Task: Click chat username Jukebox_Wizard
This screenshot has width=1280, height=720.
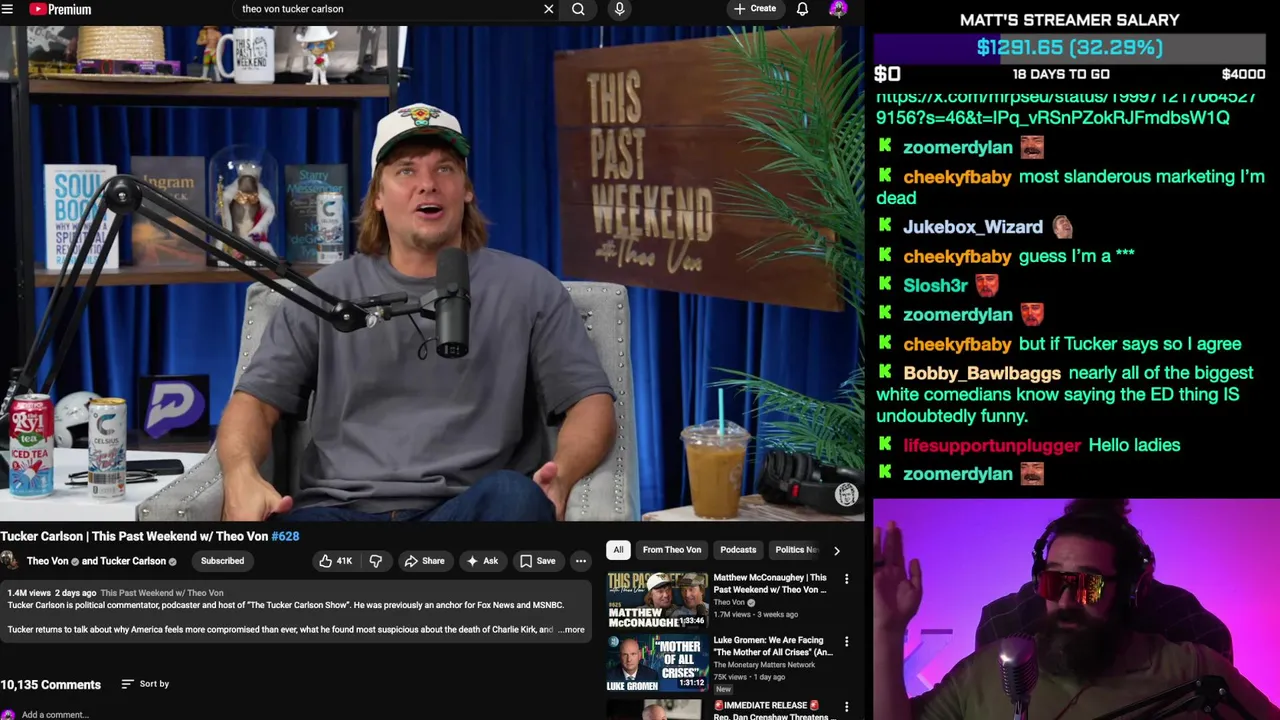Action: tap(972, 227)
